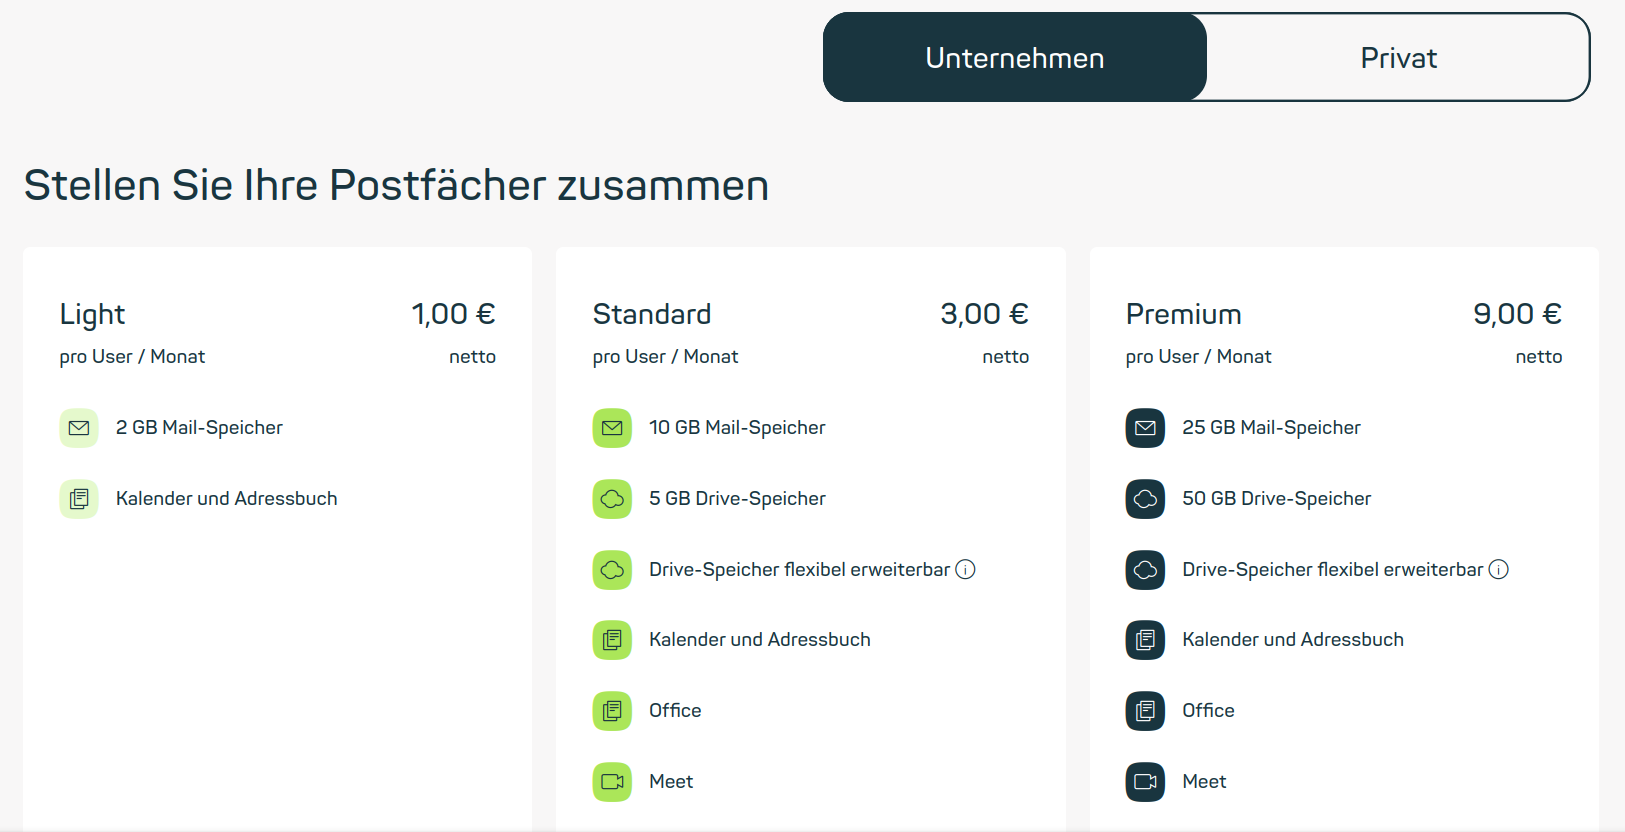Click the Premium plan Meet camera icon
The height and width of the screenshot is (832, 1625).
pos(1145,782)
